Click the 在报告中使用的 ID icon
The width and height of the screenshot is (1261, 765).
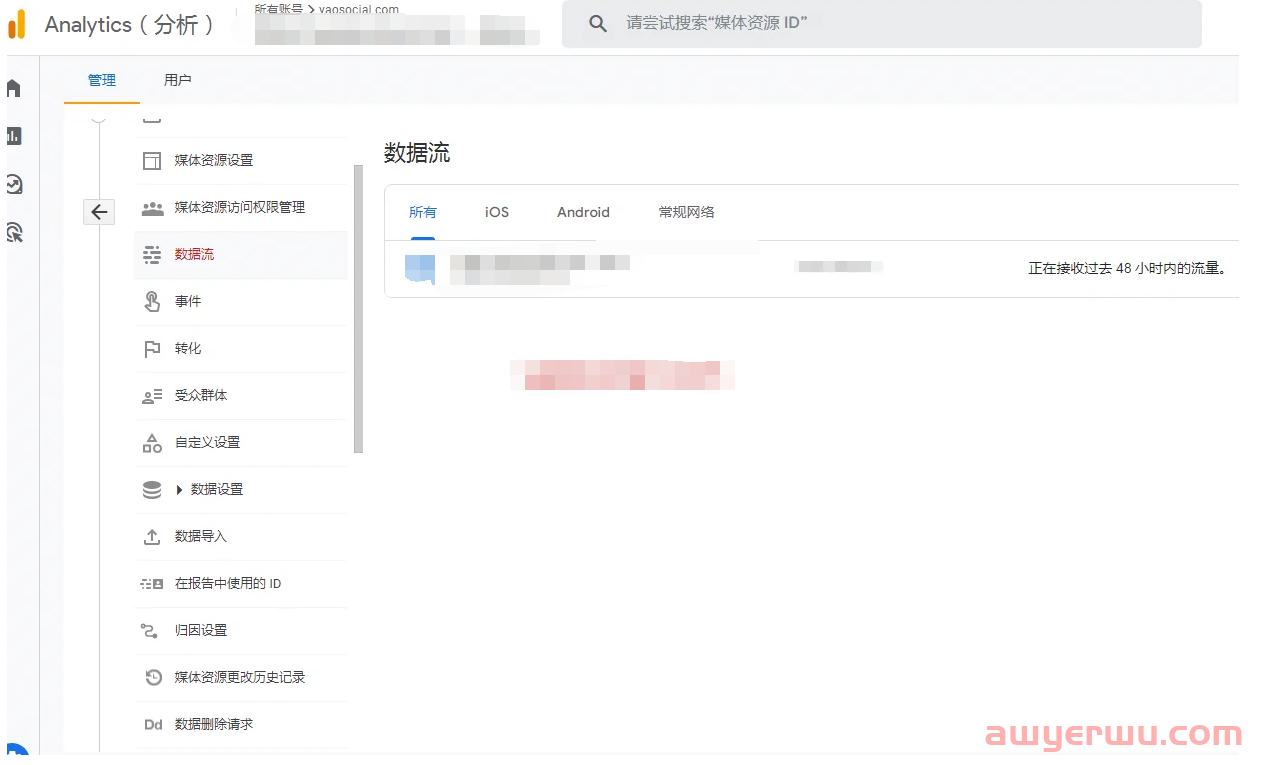click(152, 584)
